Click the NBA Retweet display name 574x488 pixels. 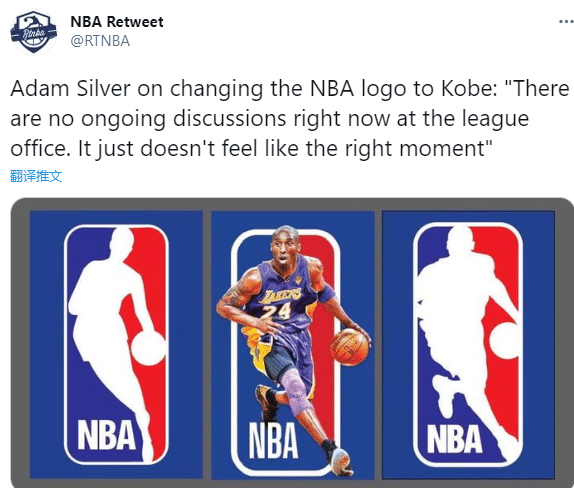tap(117, 22)
